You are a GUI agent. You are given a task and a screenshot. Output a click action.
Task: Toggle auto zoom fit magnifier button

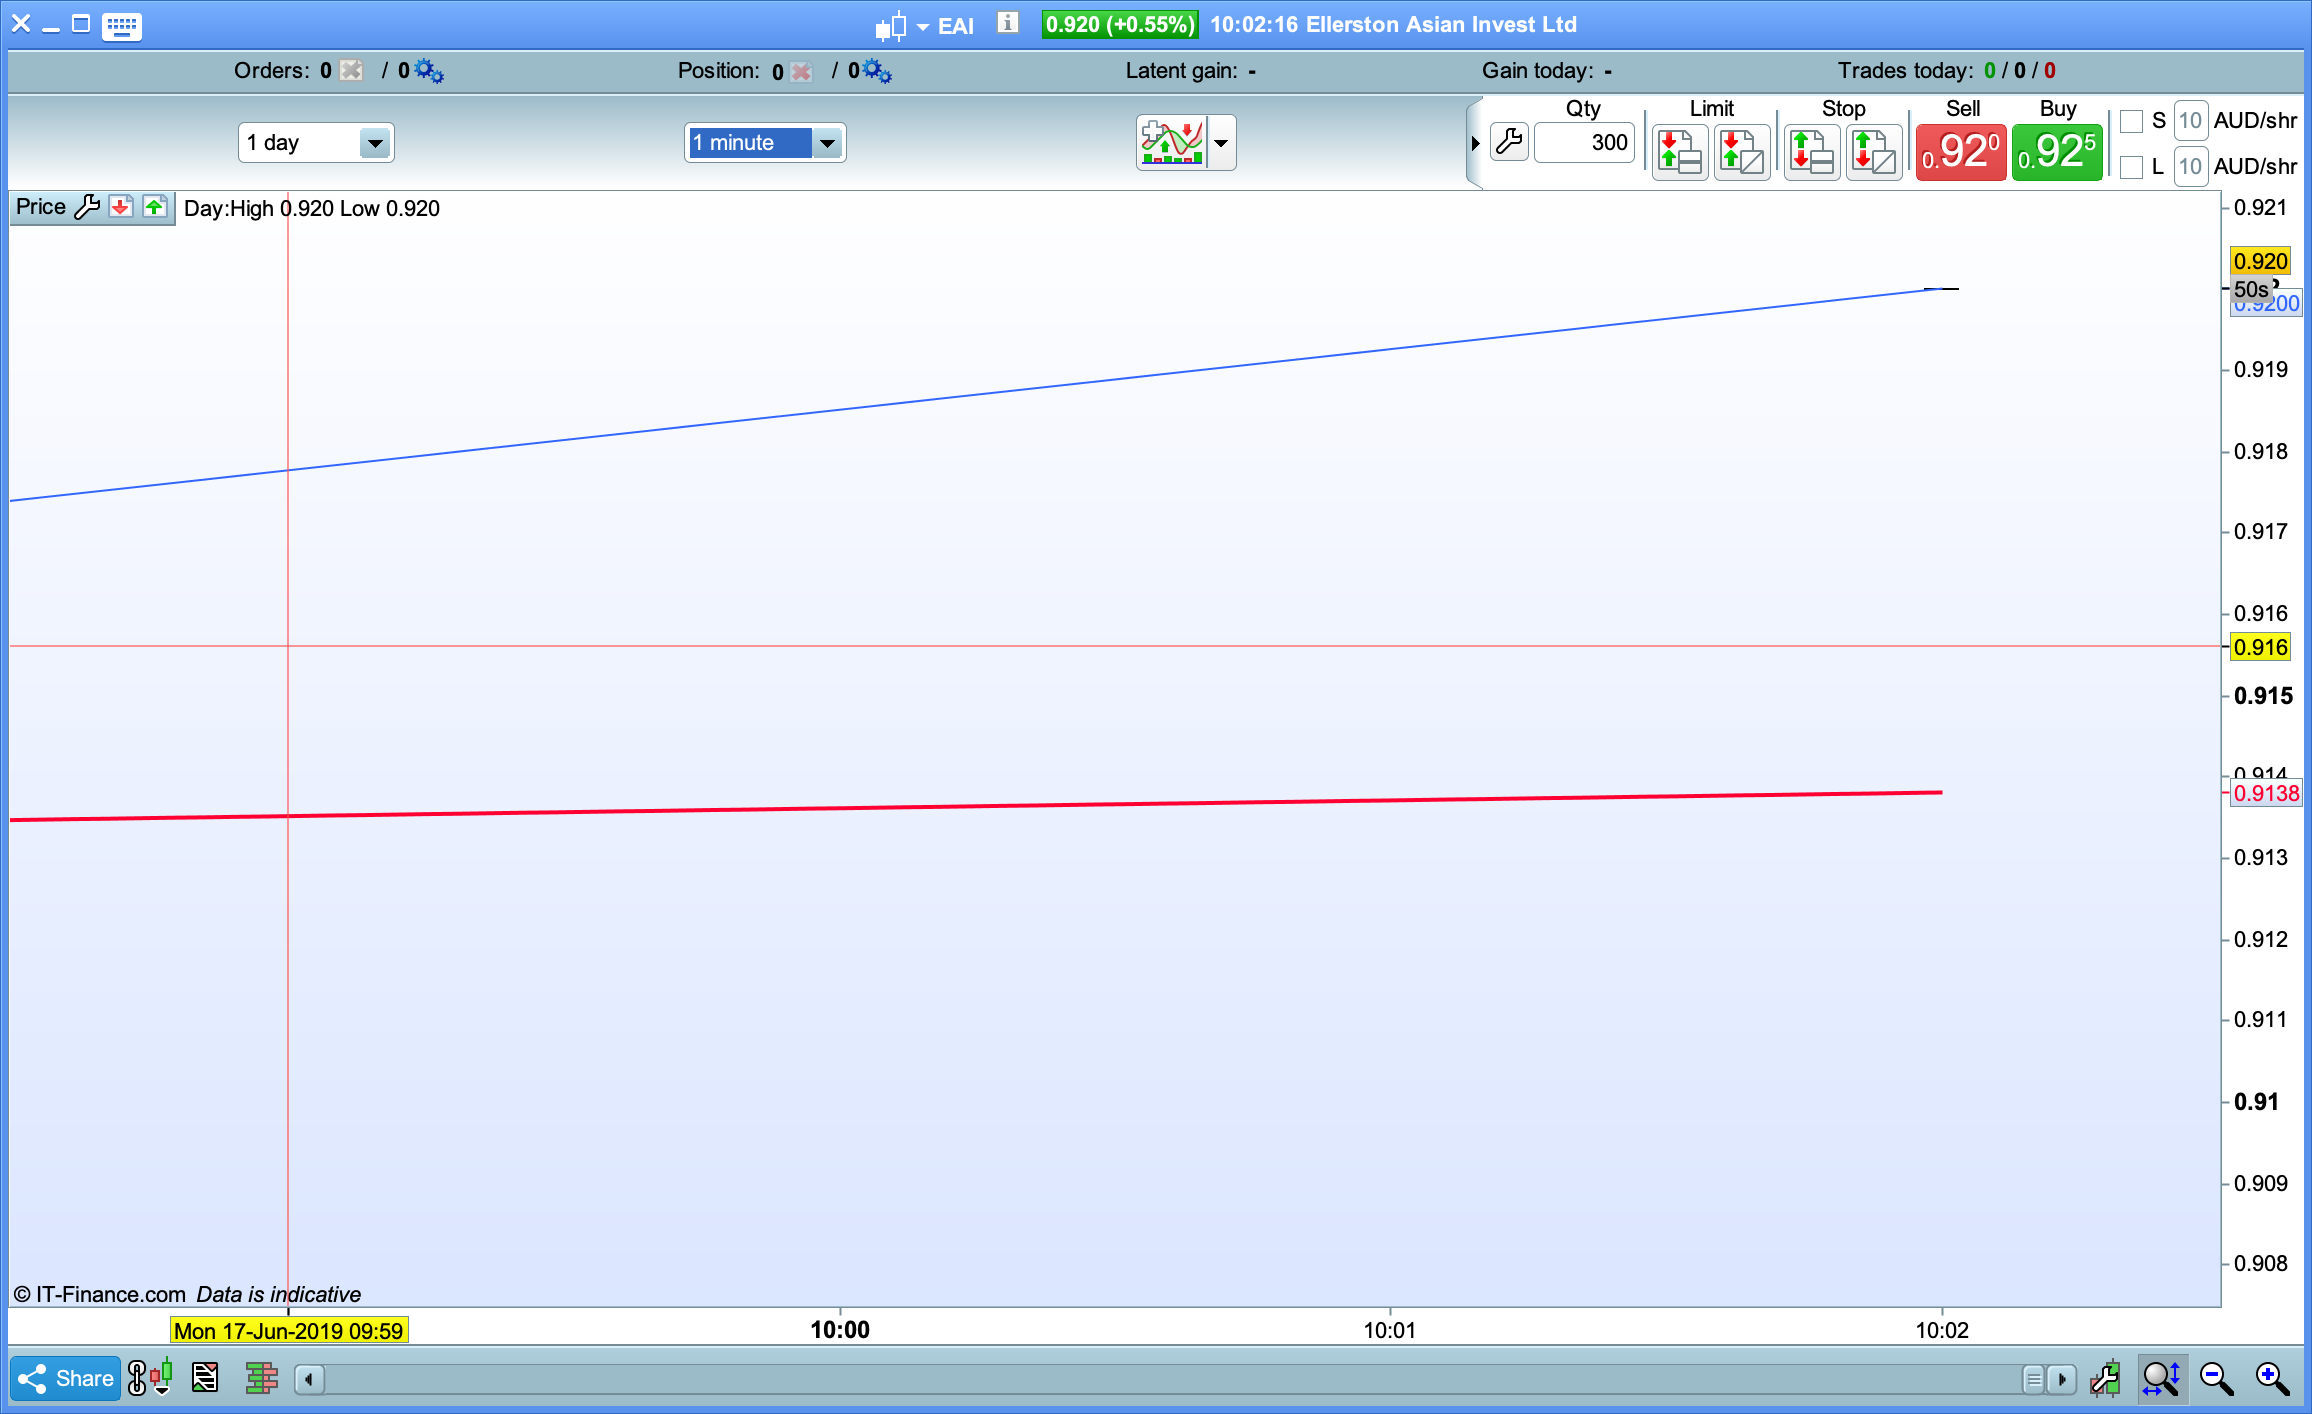[2161, 1379]
